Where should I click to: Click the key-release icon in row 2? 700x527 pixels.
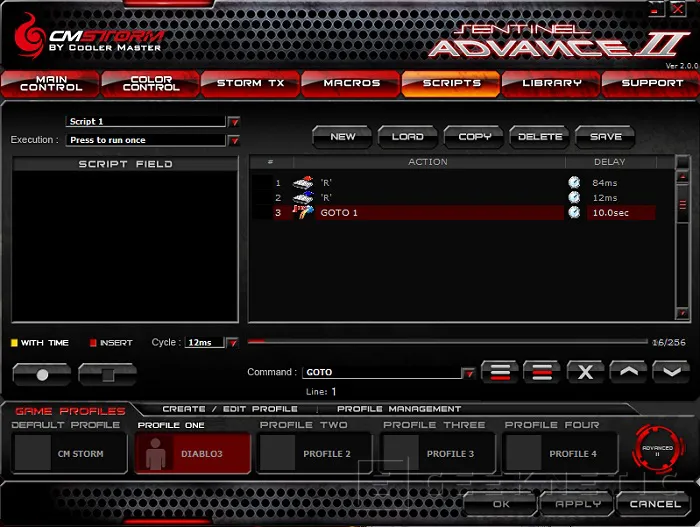(303, 197)
